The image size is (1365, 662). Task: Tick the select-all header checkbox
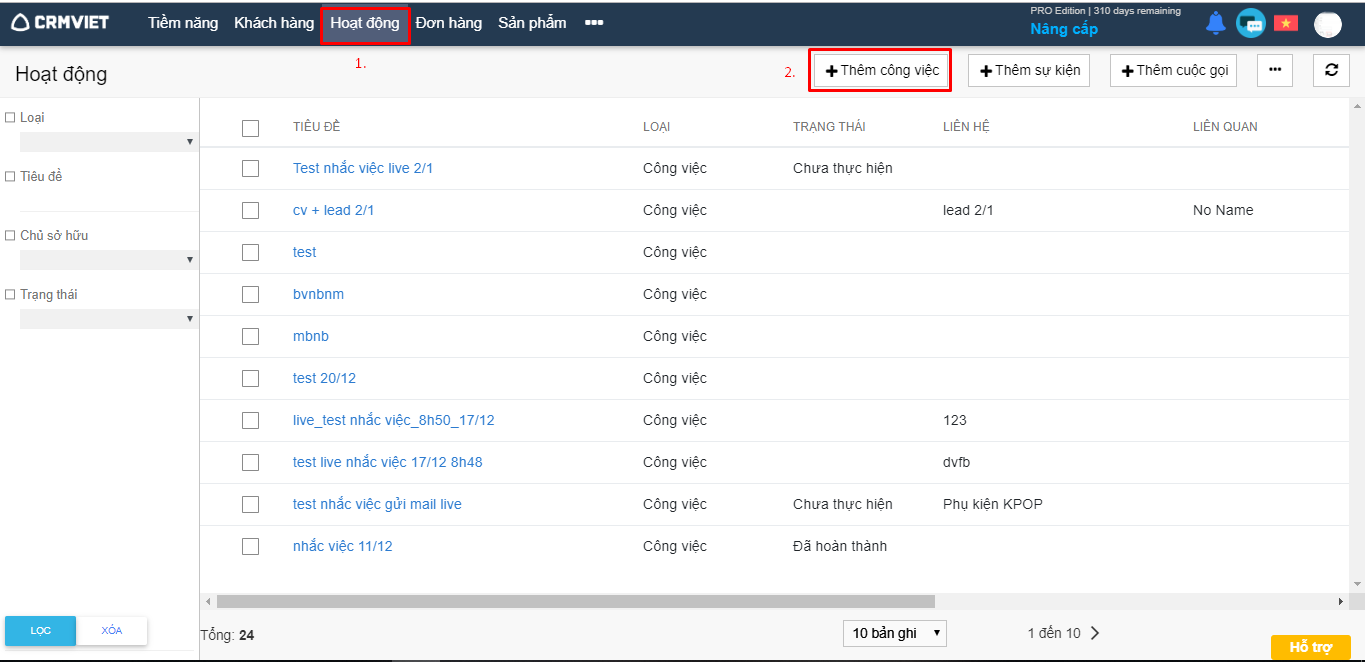(x=250, y=128)
